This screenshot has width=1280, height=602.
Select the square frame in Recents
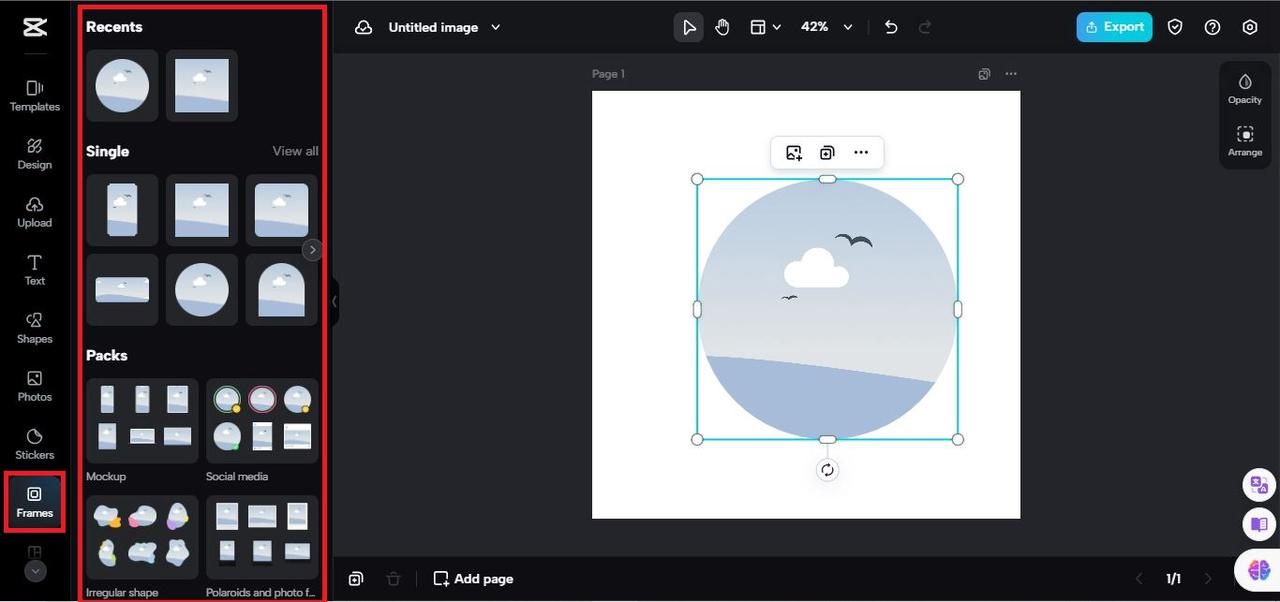click(202, 86)
